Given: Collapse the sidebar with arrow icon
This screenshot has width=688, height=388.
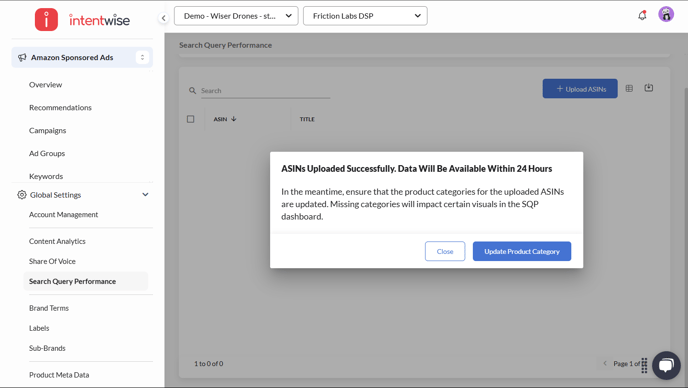Looking at the screenshot, I should [x=163, y=18].
